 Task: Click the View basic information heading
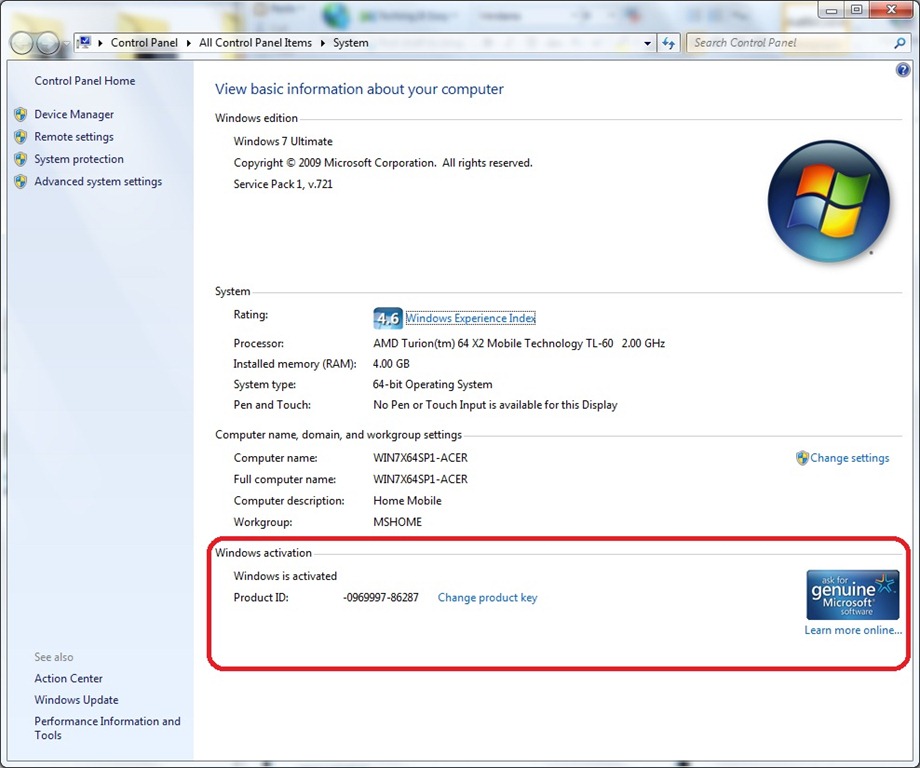[359, 89]
